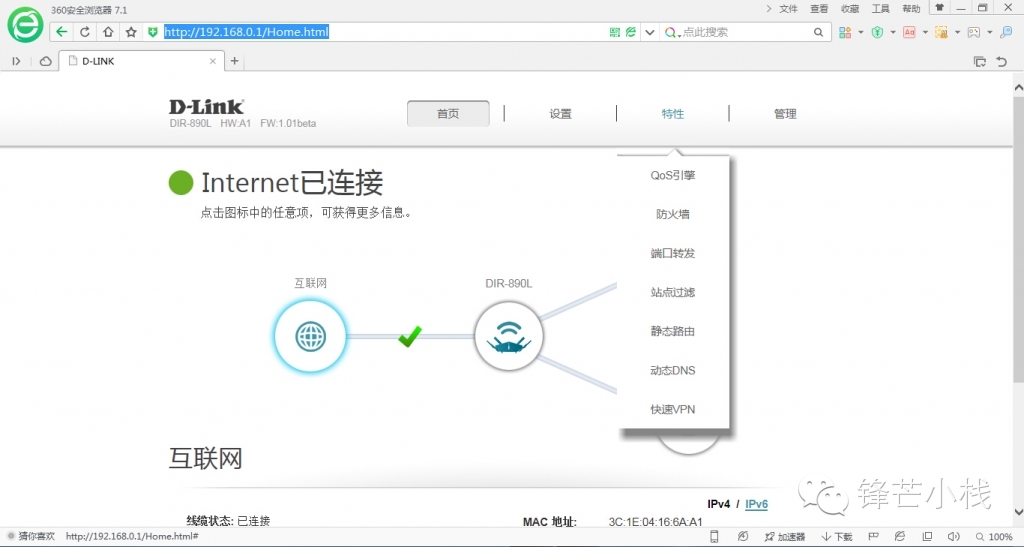1024x547 pixels.
Task: Click the DIR-890L router icon
Action: [x=509, y=336]
